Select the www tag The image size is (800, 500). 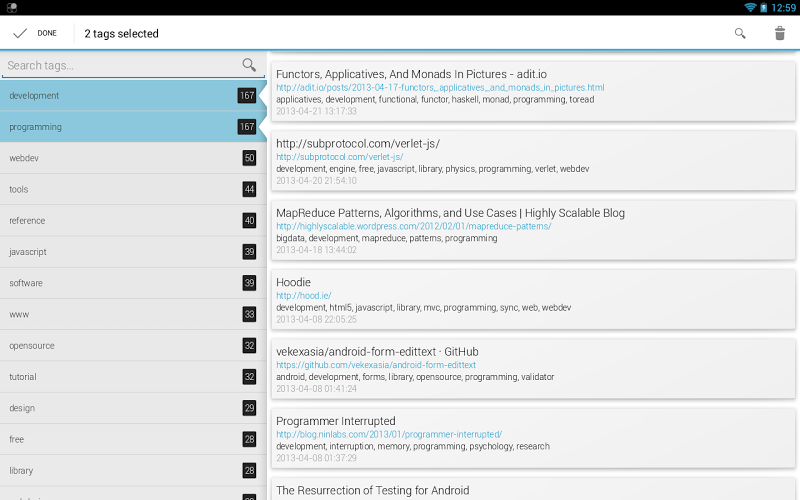(x=133, y=314)
